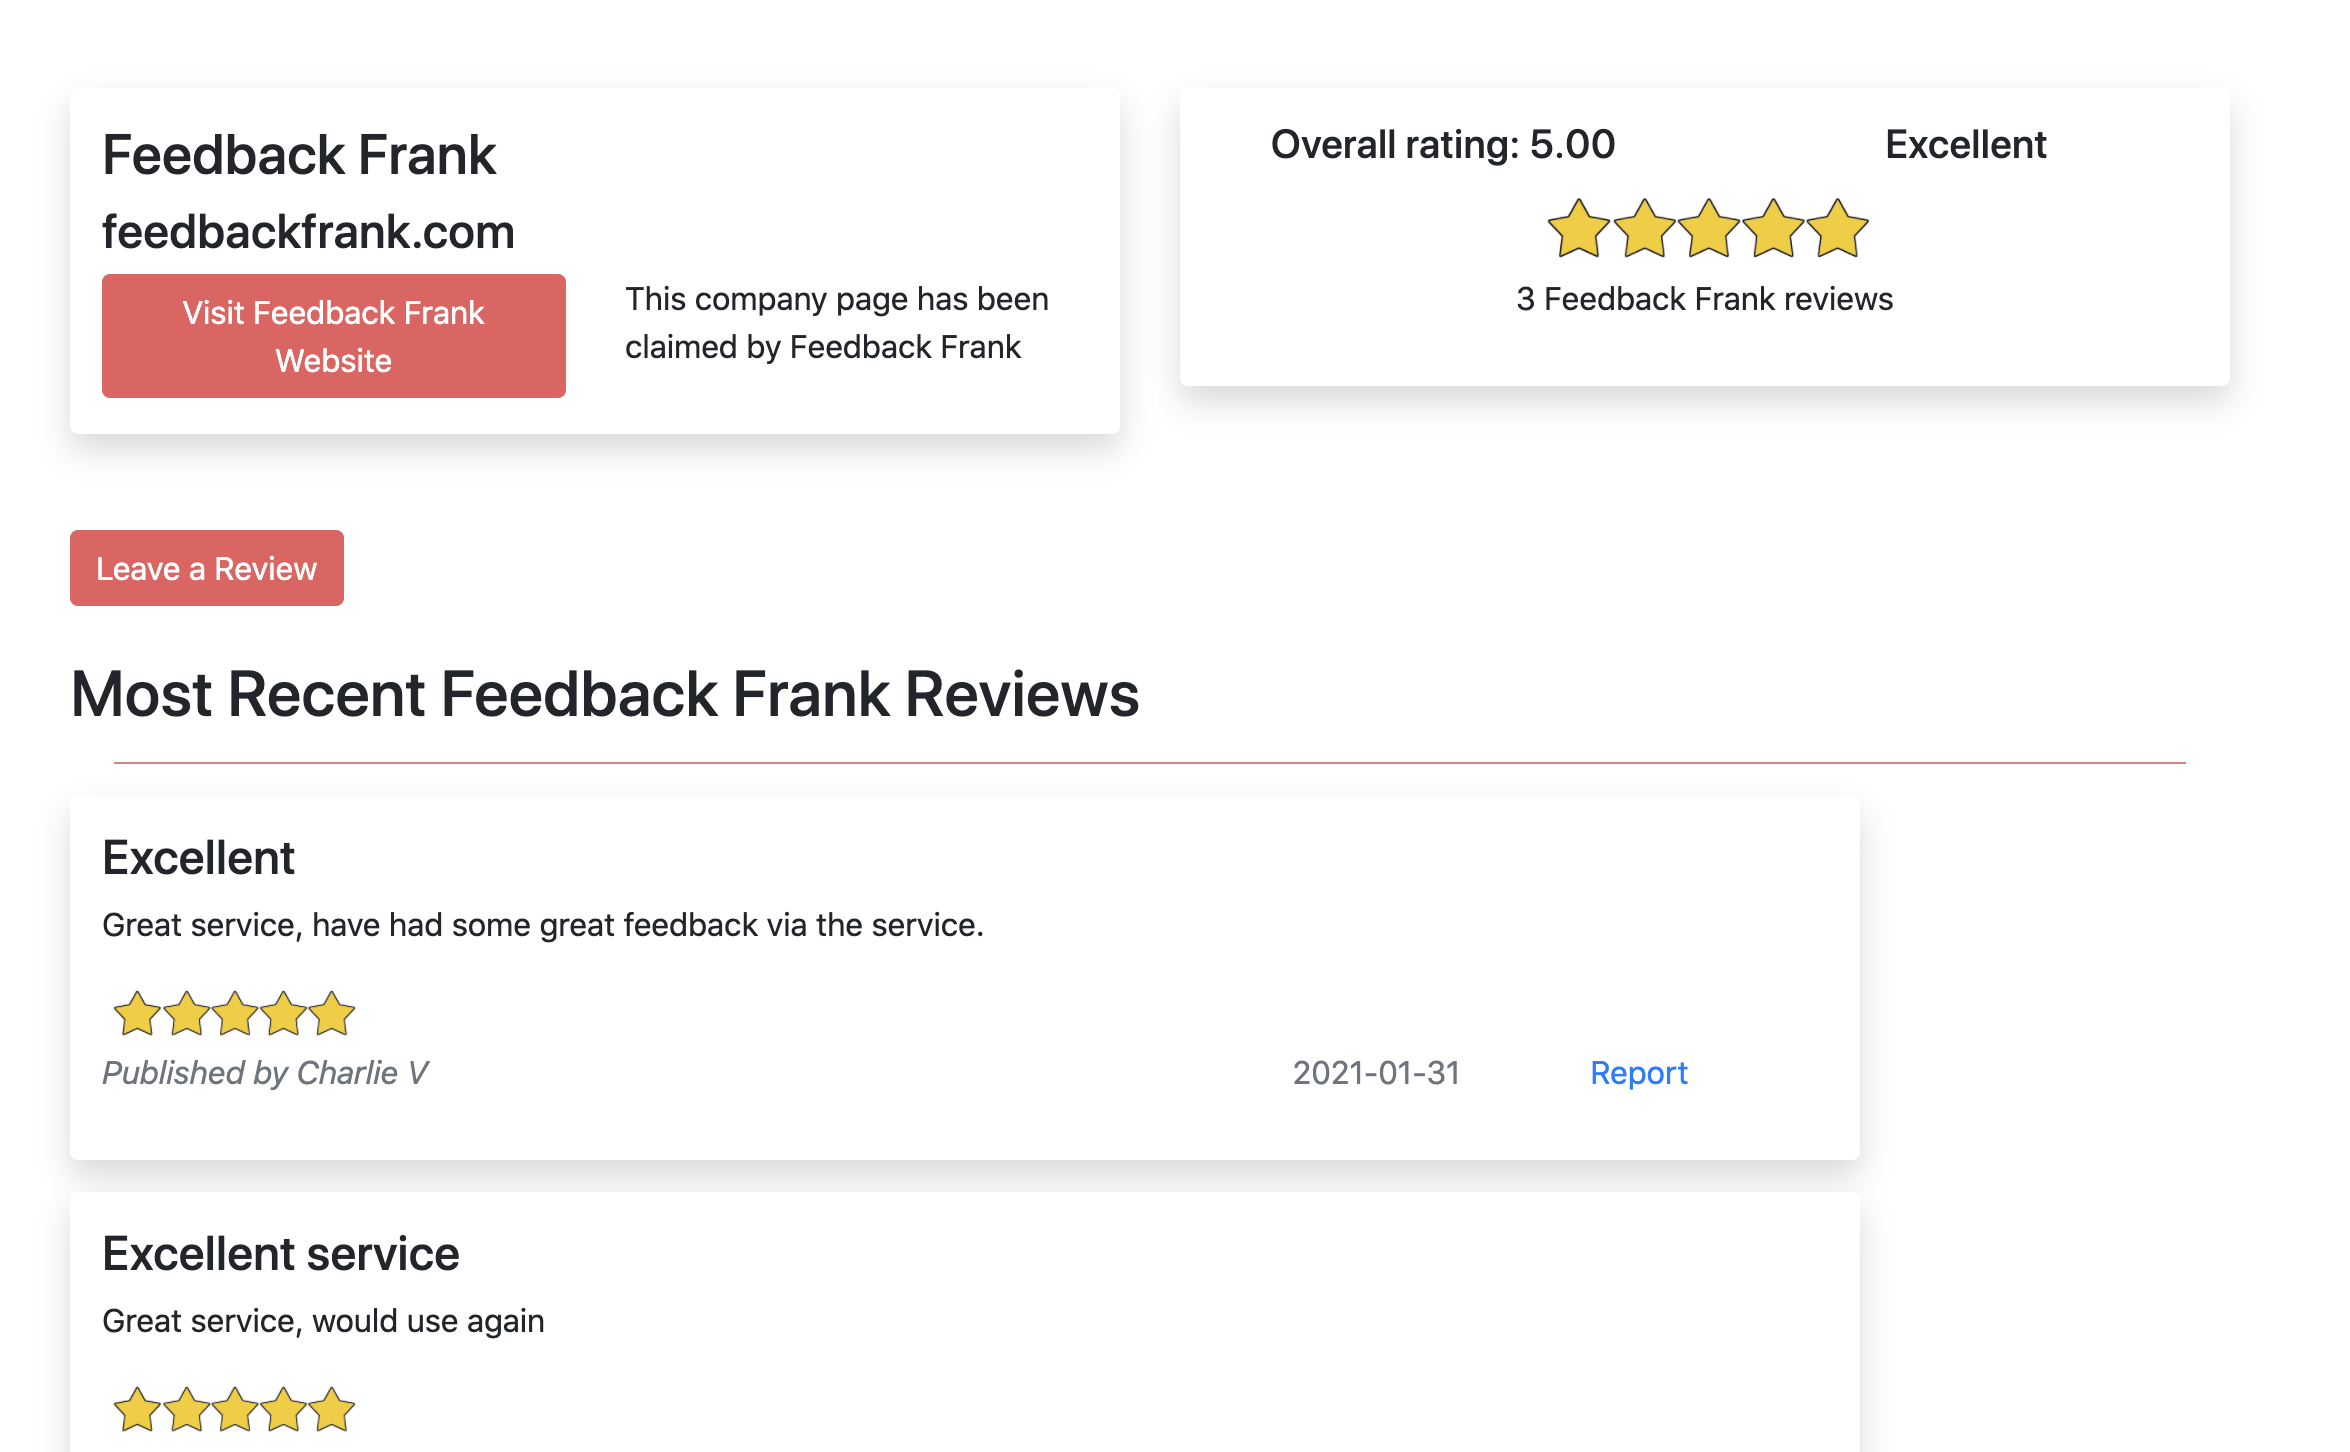Screen dimensions: 2350x1452
Task: Click the Visit Feedback Frank Website button
Action: pyautogui.click(x=333, y=335)
